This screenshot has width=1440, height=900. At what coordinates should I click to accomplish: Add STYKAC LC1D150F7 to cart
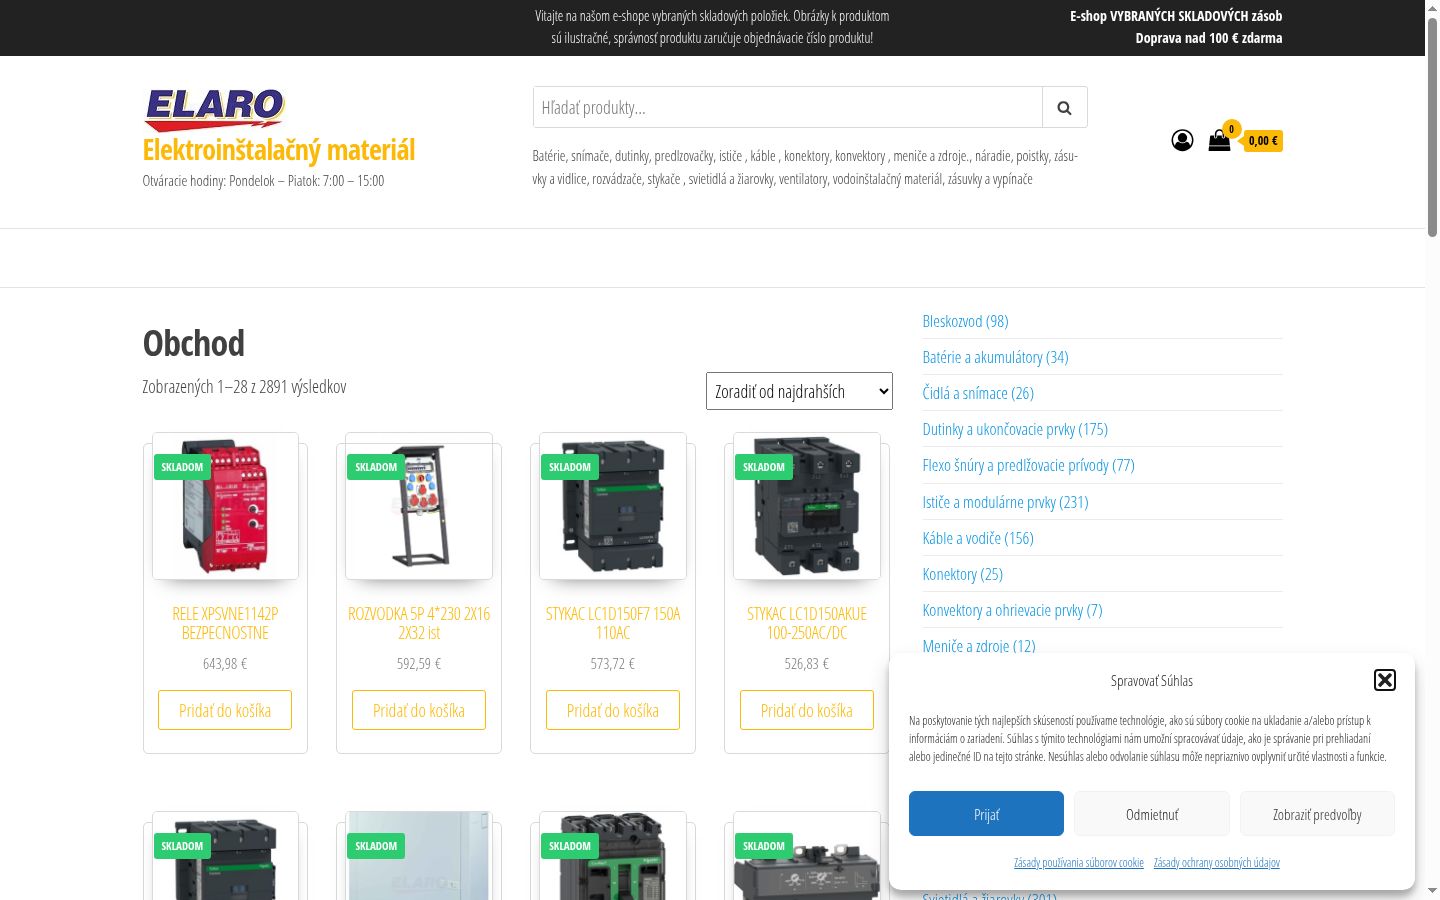click(x=613, y=710)
